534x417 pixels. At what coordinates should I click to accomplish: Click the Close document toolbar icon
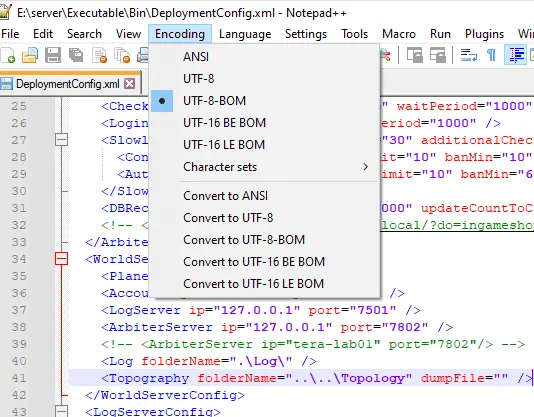coord(99,55)
